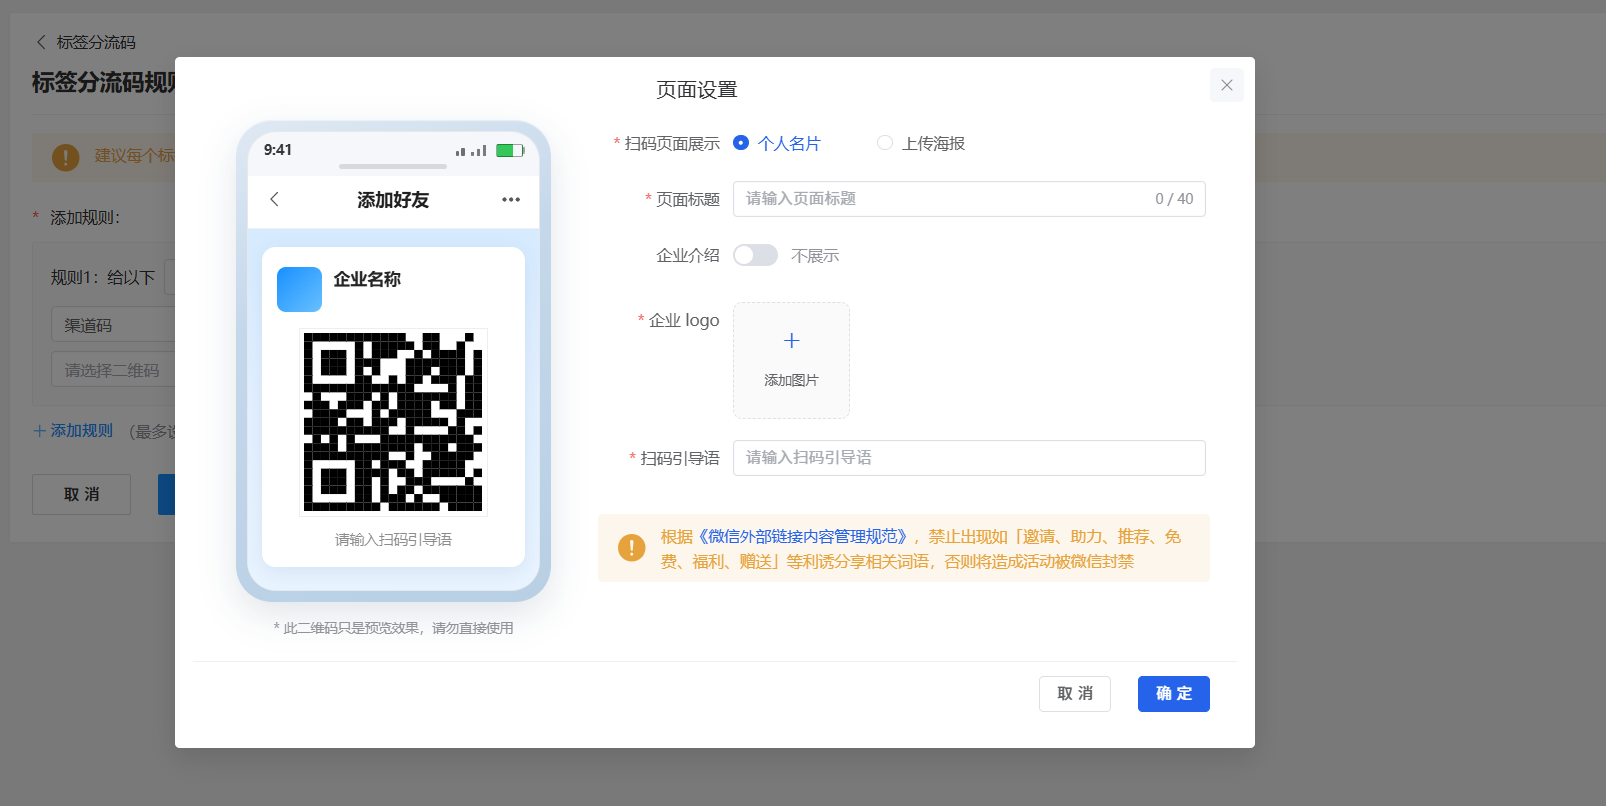Image resolution: width=1606 pixels, height=806 pixels.
Task: Click the 企业名称 text in preview
Action: (367, 279)
